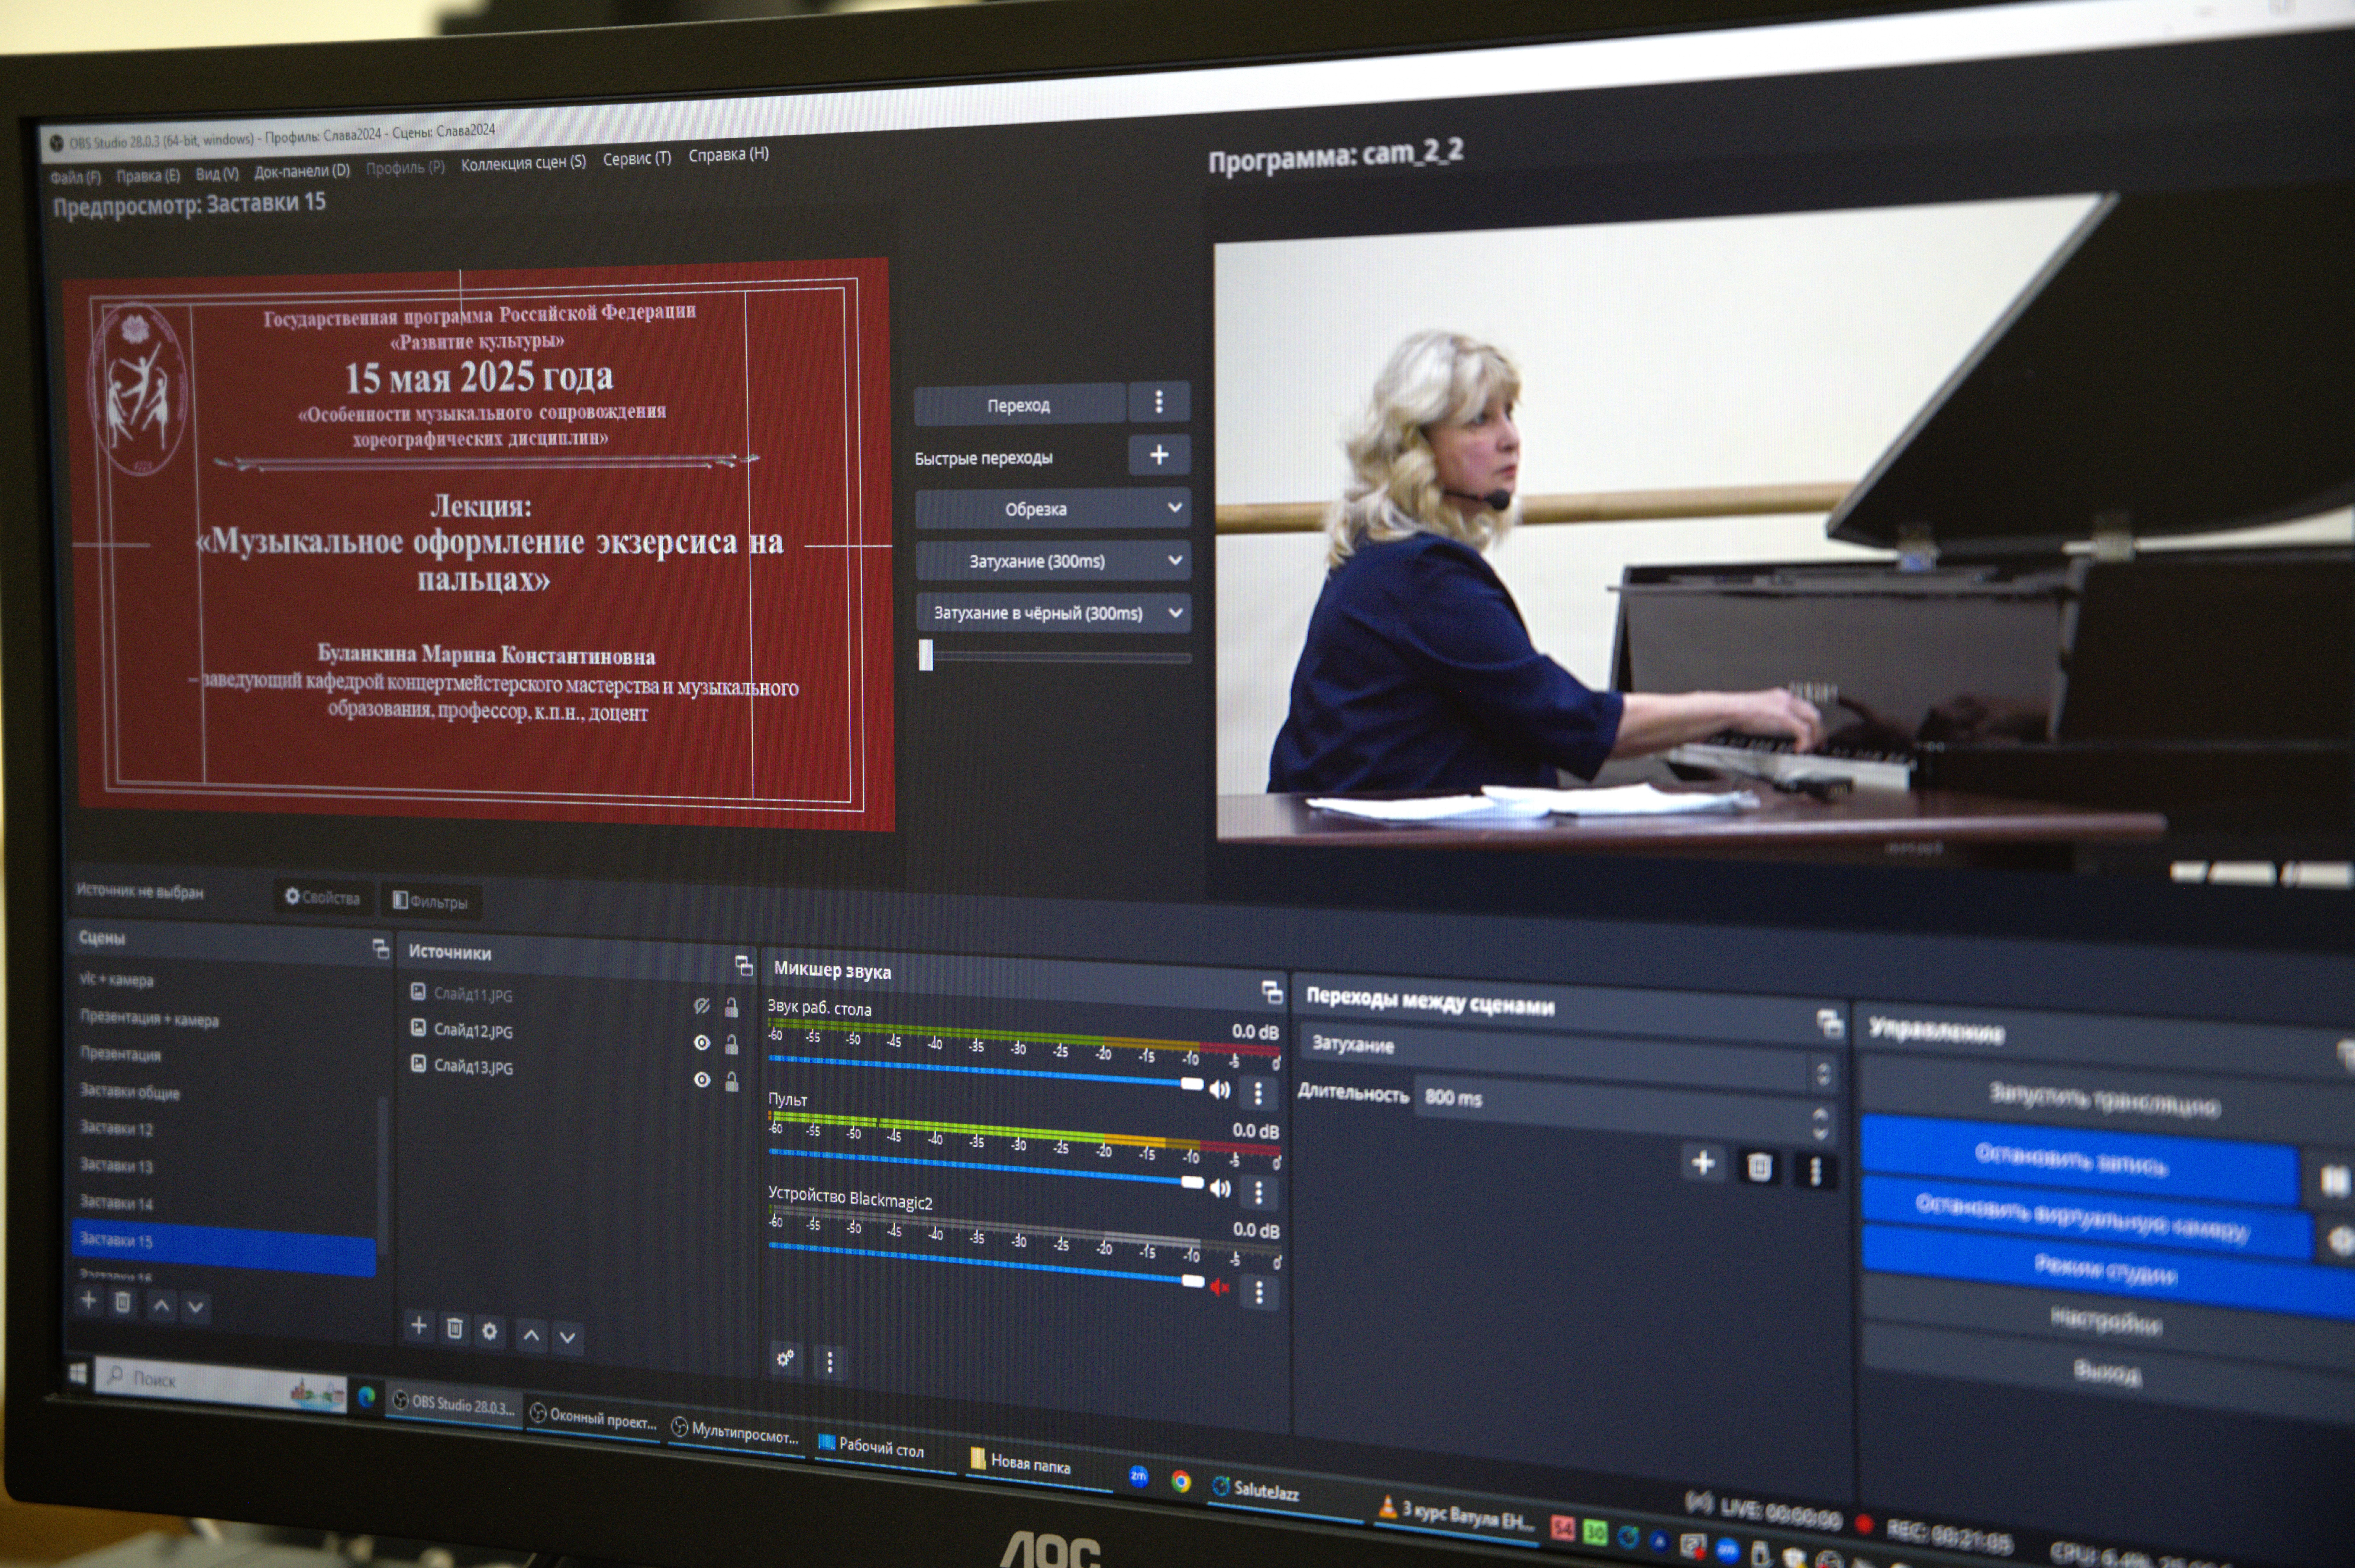Move scene up in list
The image size is (2355, 1568).
coord(161,1305)
